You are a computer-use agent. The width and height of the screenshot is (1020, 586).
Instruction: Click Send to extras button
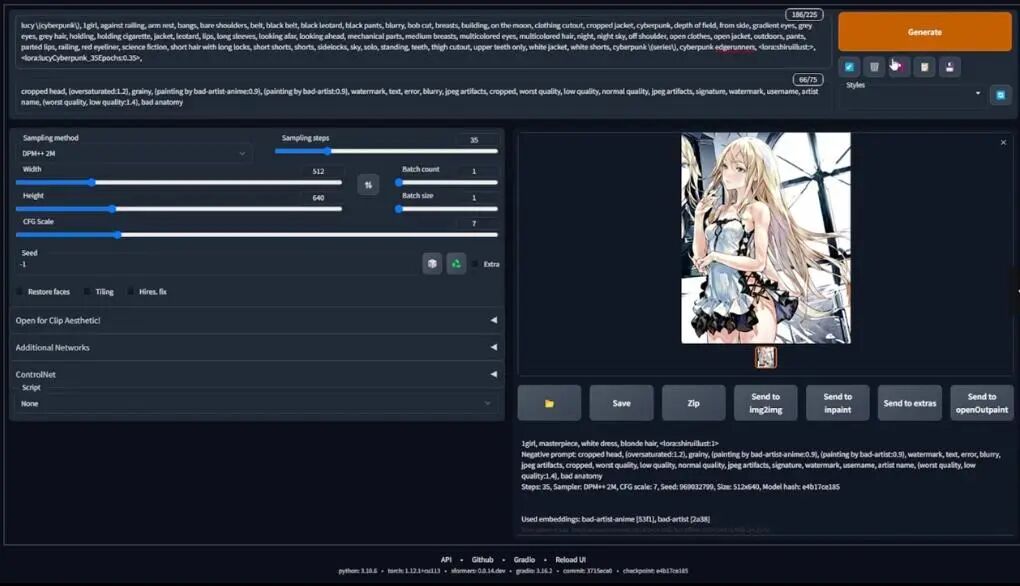pyautogui.click(x=909, y=403)
